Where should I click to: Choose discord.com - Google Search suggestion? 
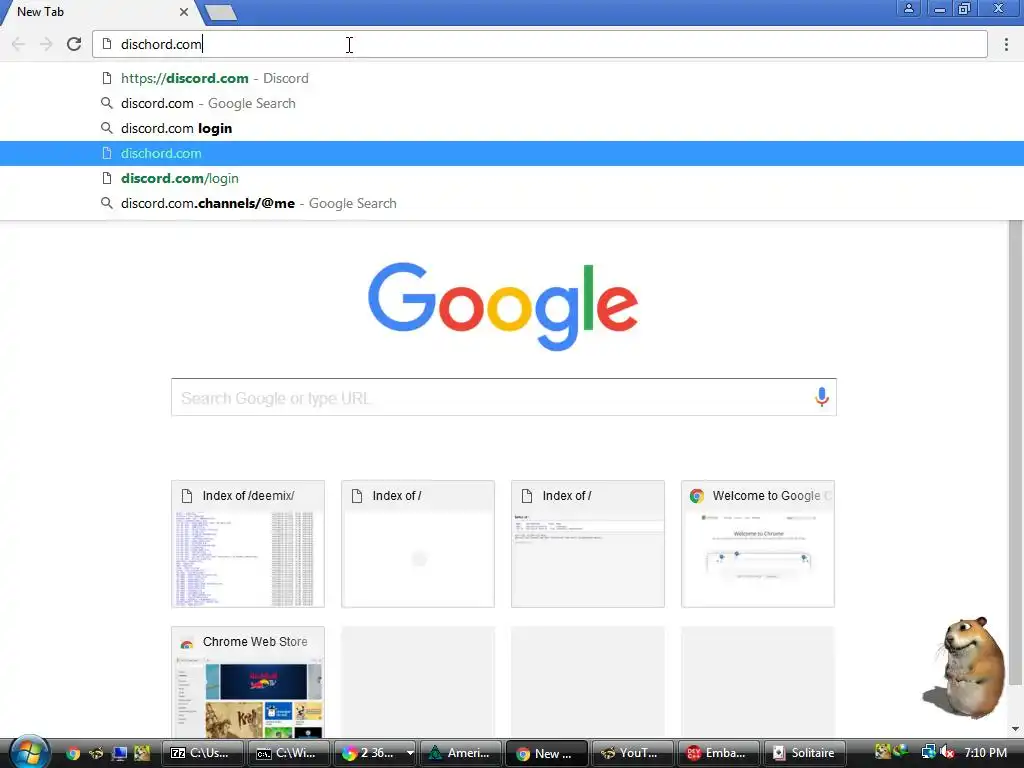[512, 103]
